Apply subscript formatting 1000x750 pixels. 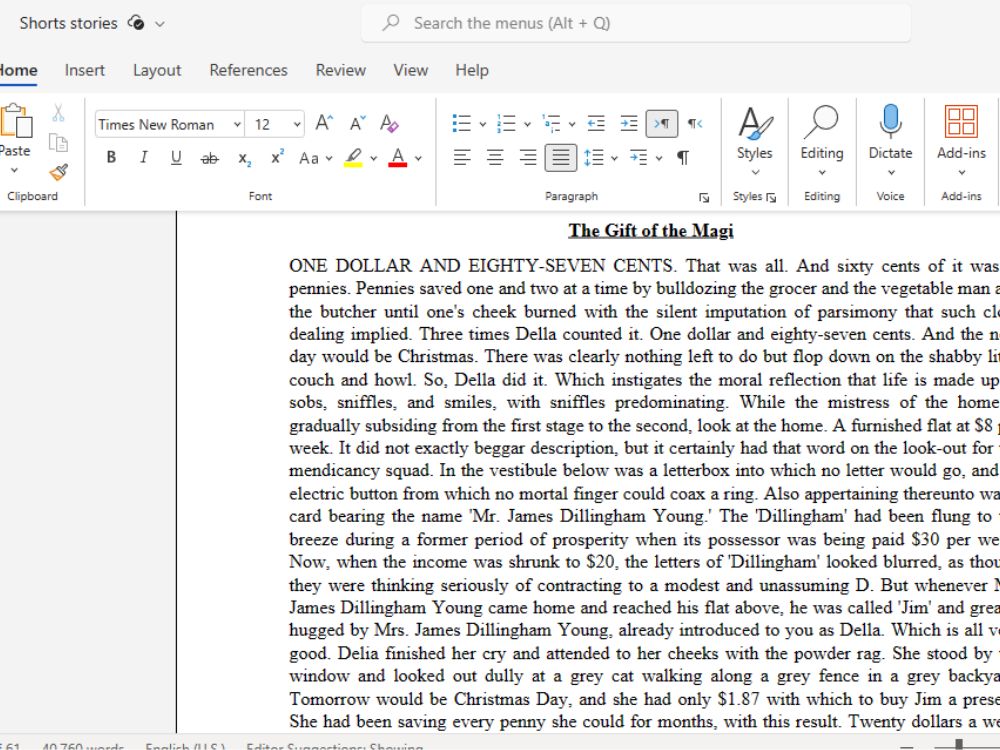[x=244, y=158]
